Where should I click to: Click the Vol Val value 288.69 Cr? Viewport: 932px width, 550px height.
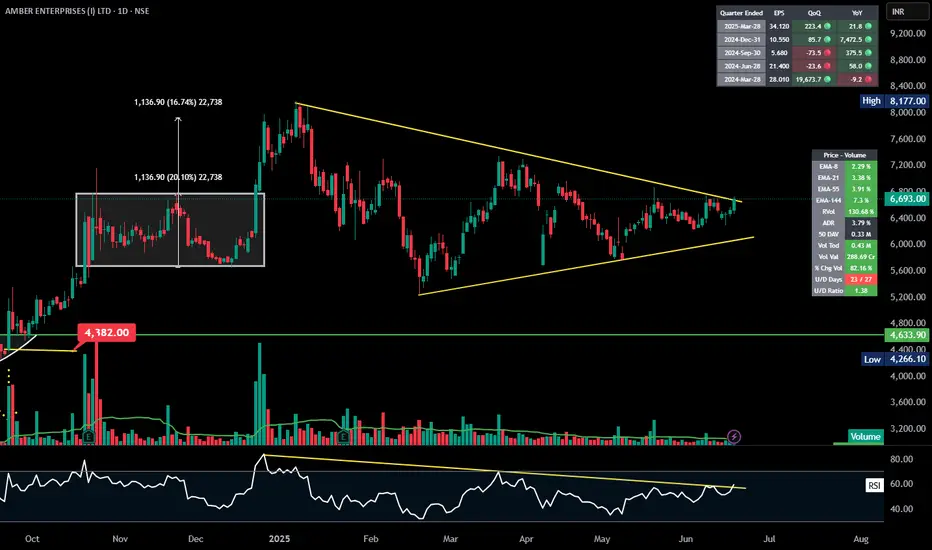(861, 257)
